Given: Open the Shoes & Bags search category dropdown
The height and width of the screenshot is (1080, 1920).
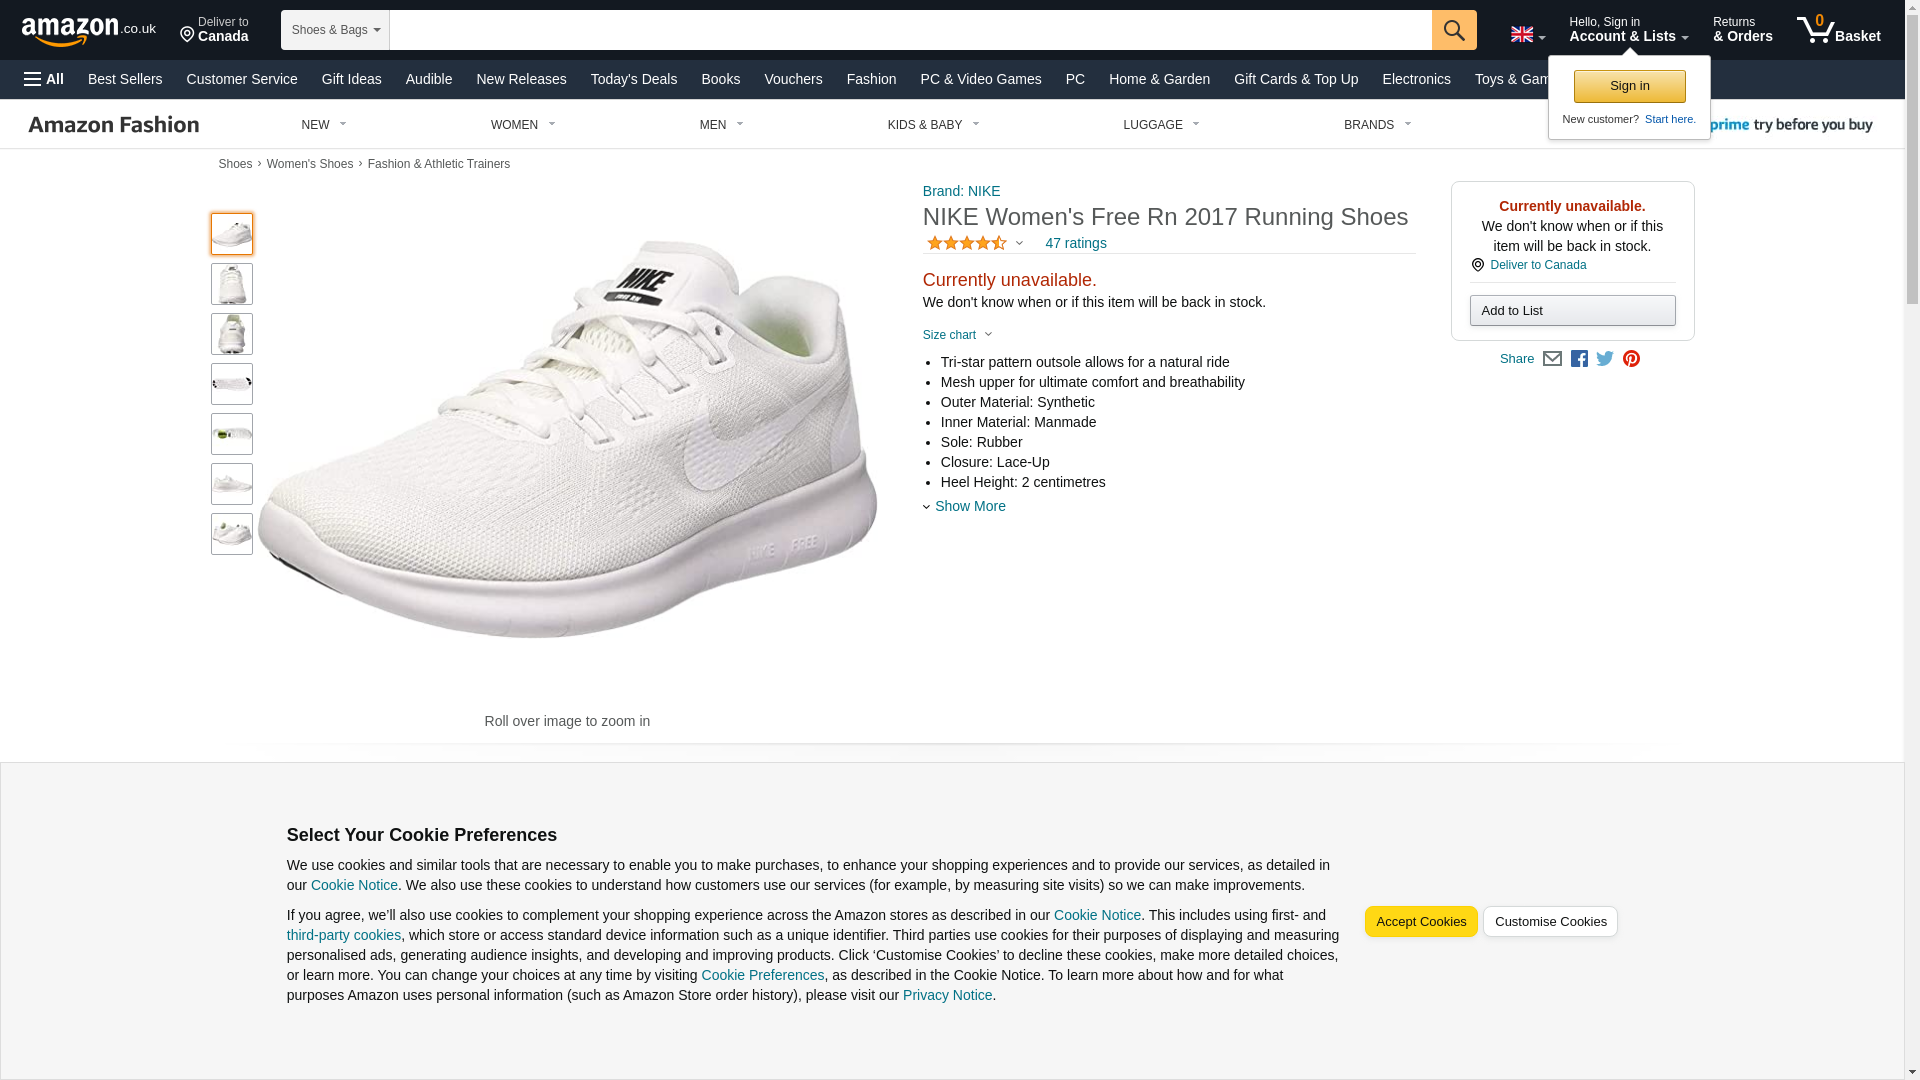Looking at the screenshot, I should coord(335,30).
